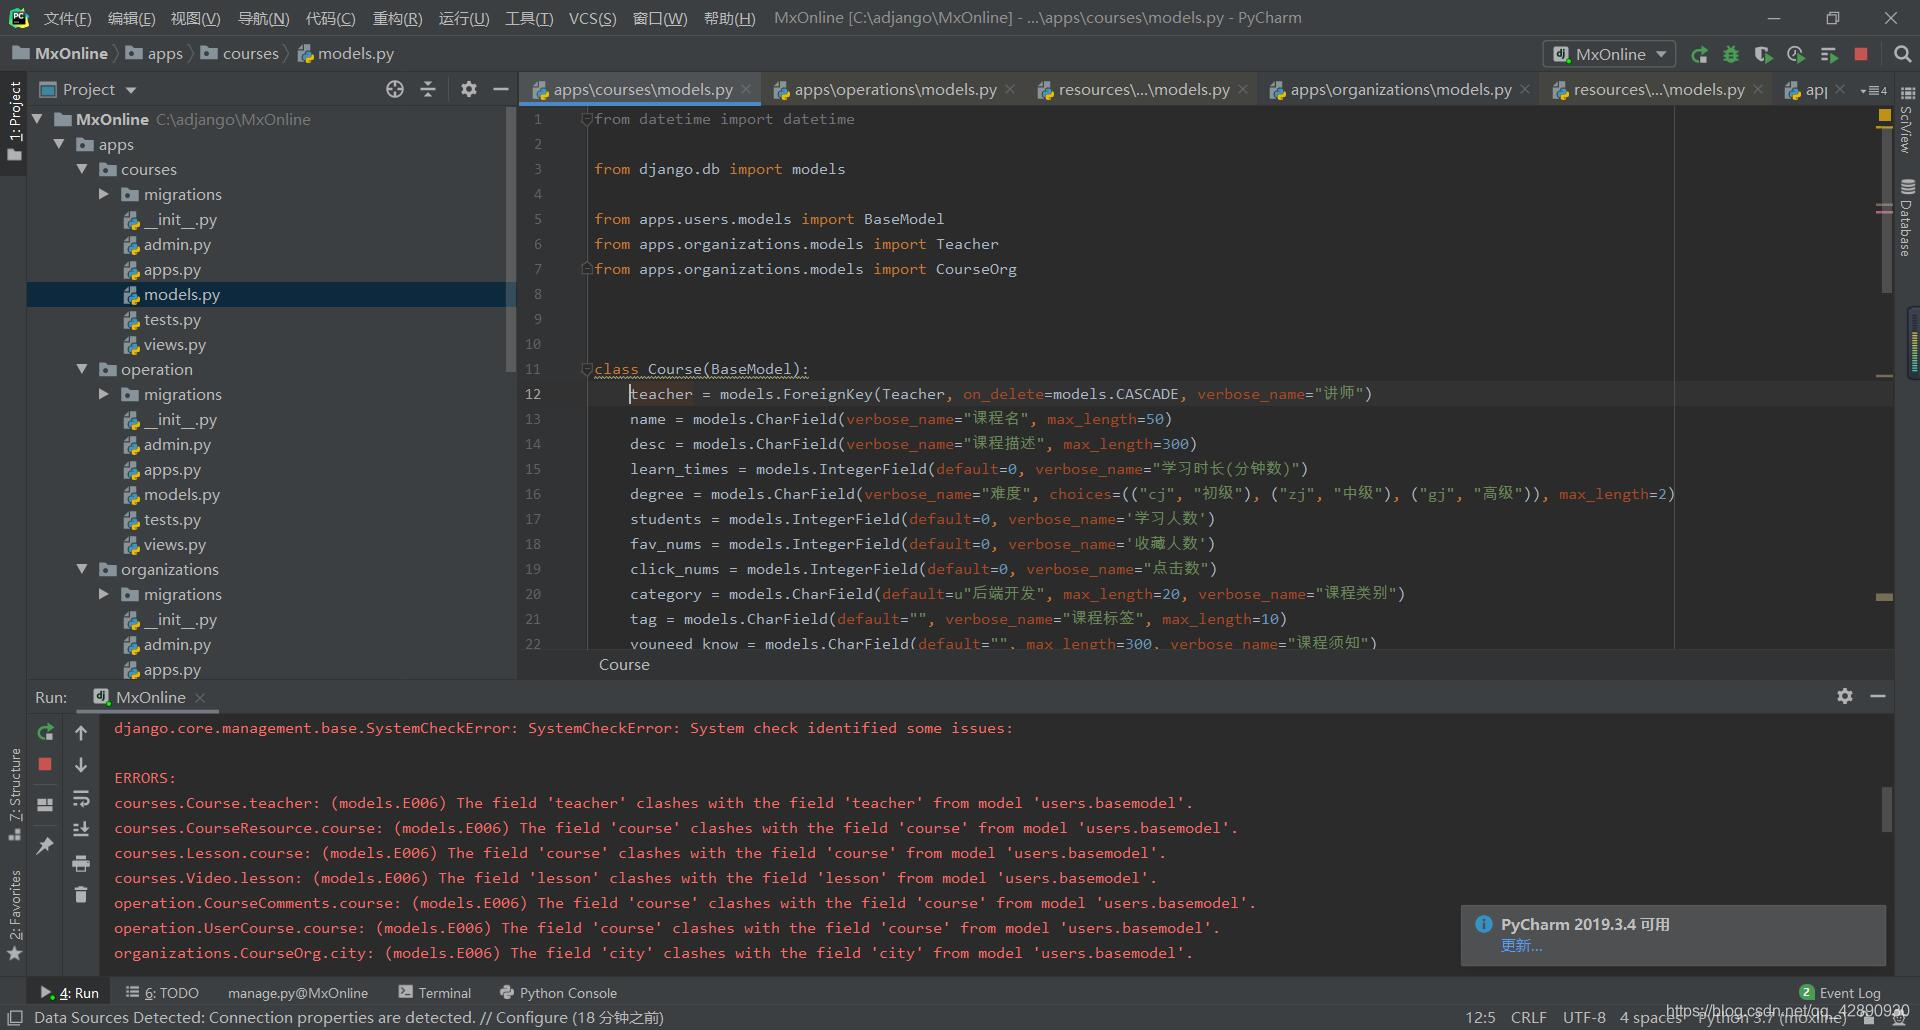
Task: Open Structure tool window on left edge
Action: (14, 795)
